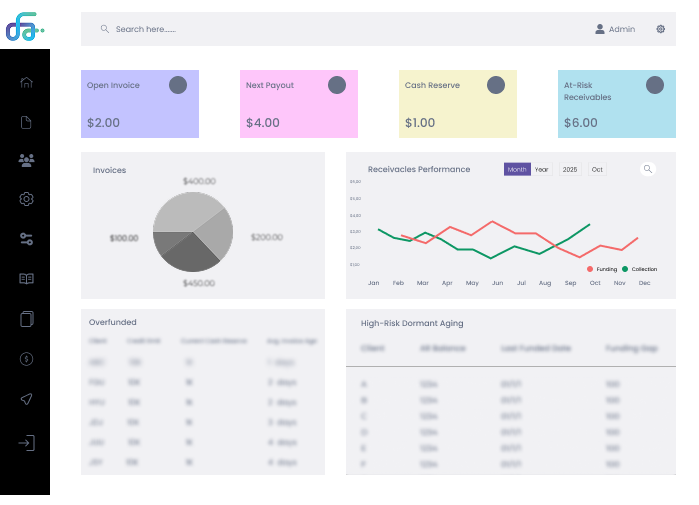Click the sidebar gear settings icon

[x=26, y=199]
